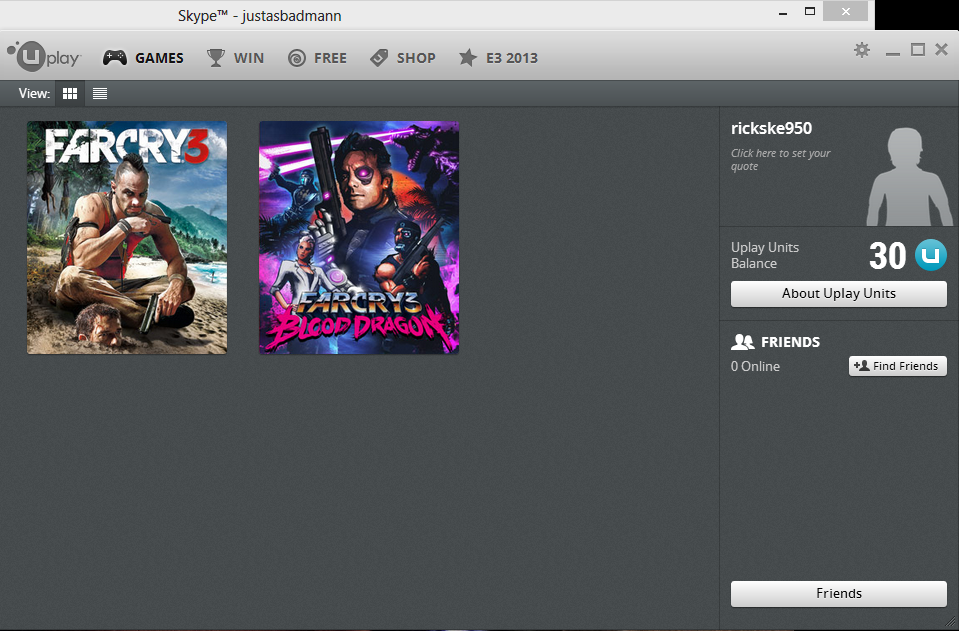
Task: Click the blue Uplay Units icon
Action: click(x=930, y=255)
